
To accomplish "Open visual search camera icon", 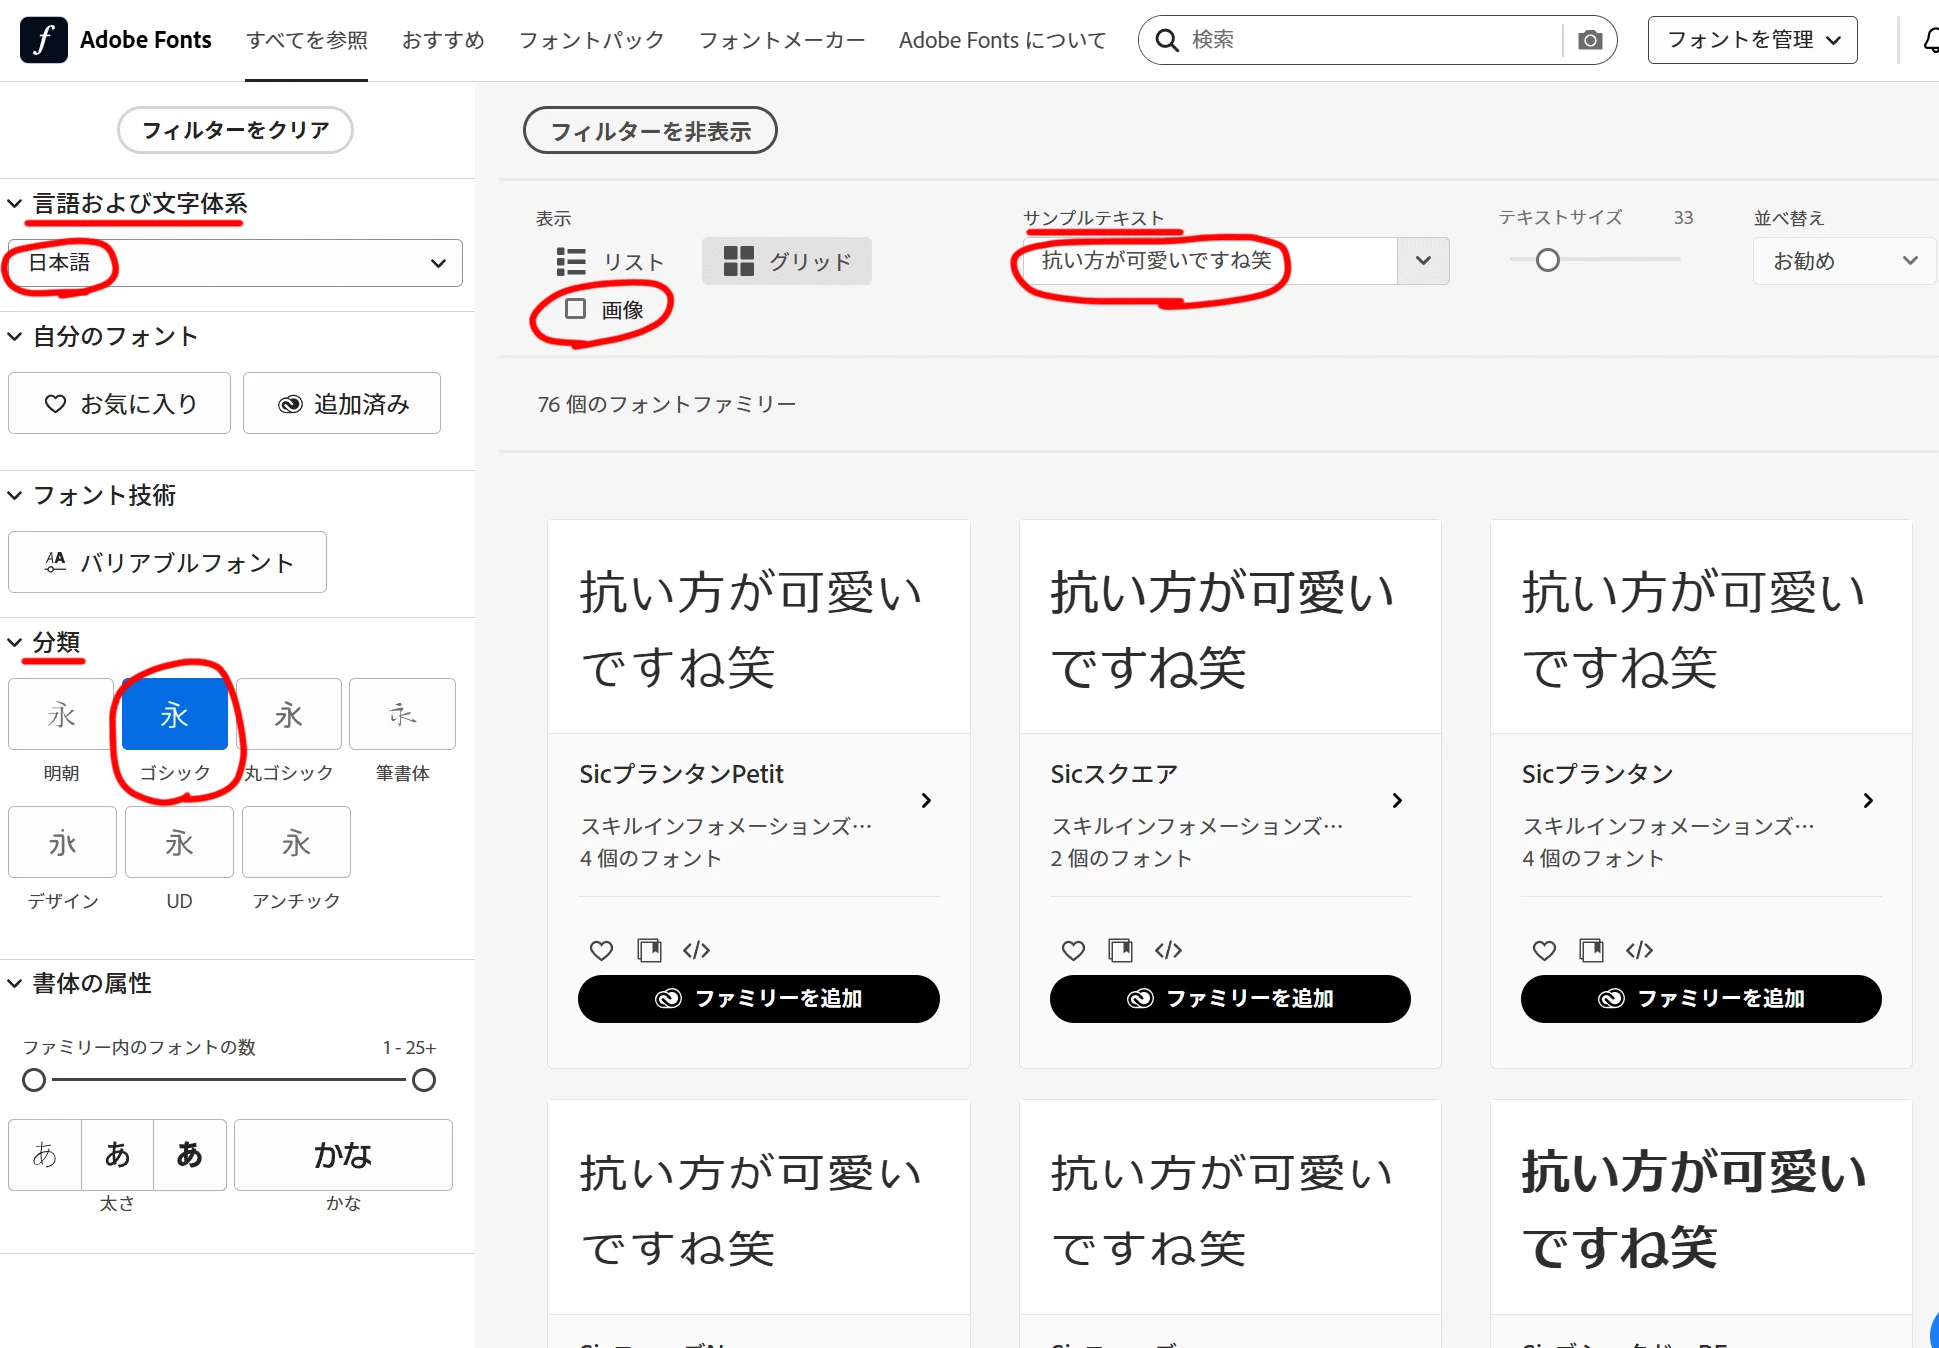I will [1590, 40].
